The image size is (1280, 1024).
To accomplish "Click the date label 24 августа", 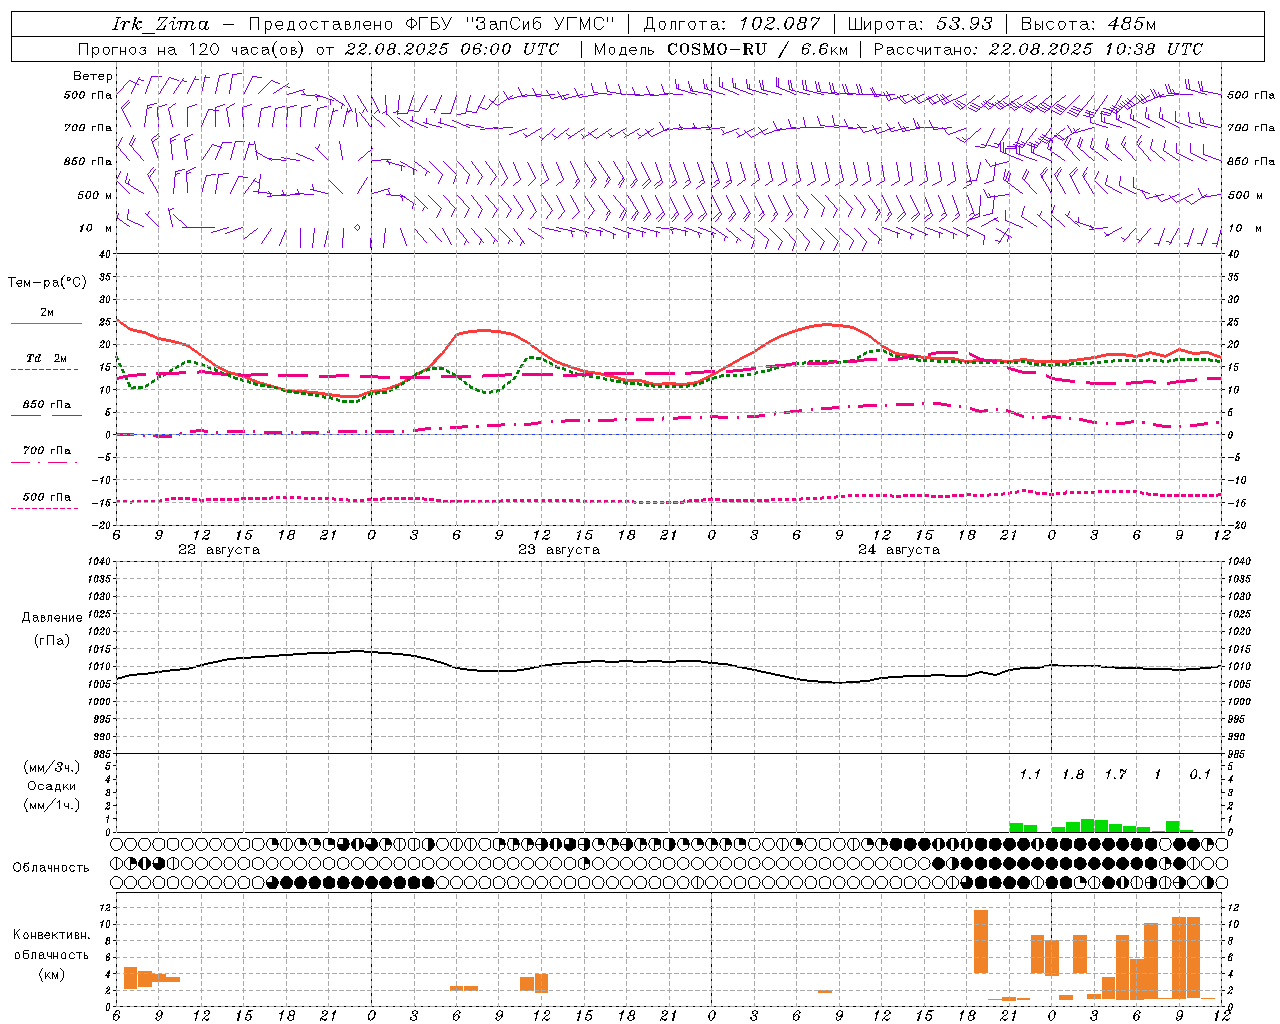I will coord(899,550).
